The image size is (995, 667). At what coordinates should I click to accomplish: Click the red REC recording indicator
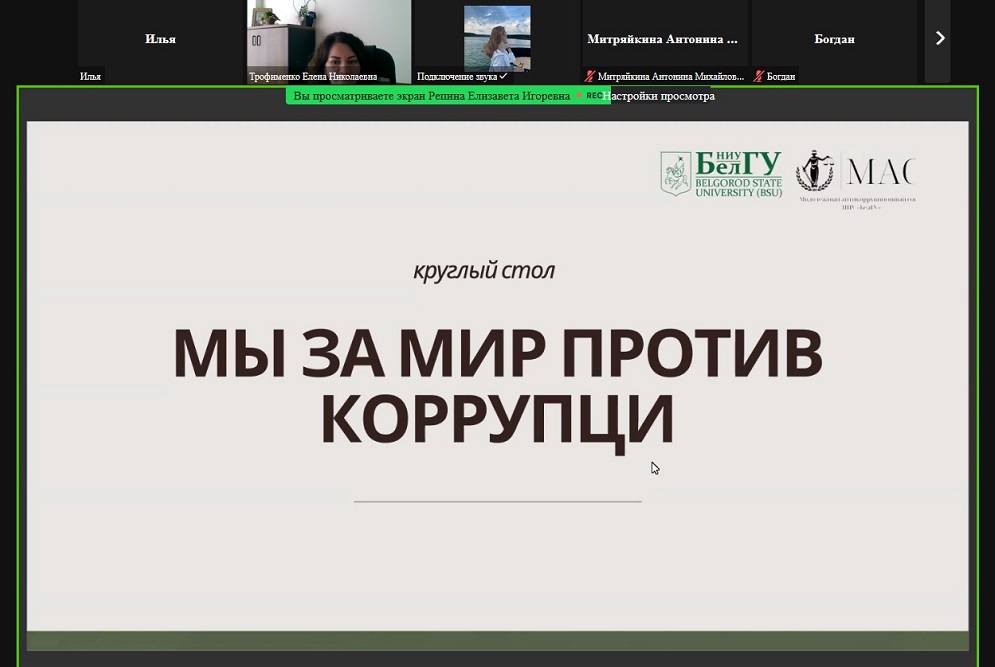tap(591, 96)
